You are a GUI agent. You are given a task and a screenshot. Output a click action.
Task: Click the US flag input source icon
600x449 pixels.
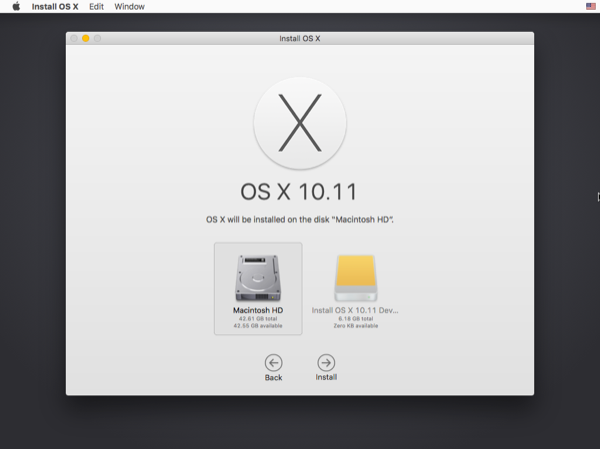point(591,7)
